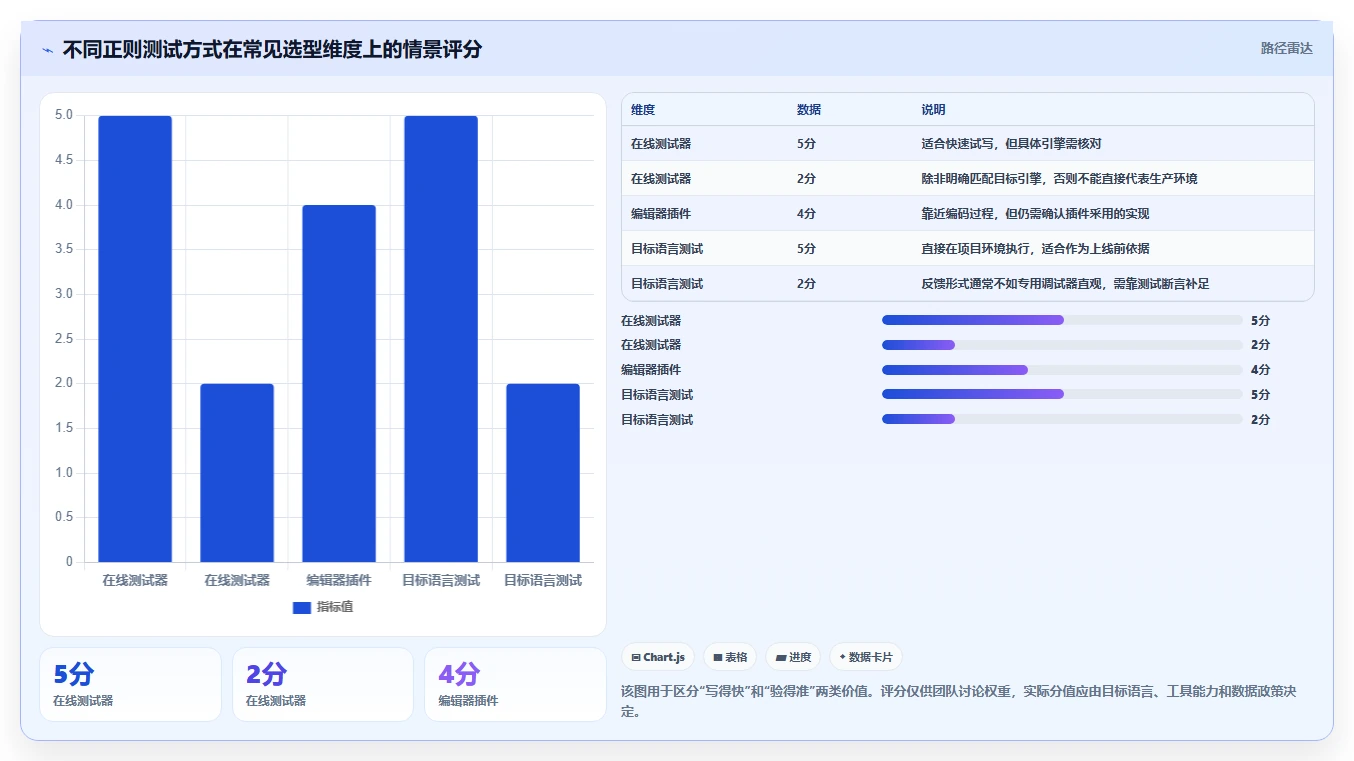
Task: Click the 目标语言测试 bar reaching 5.0
Action: point(441,339)
